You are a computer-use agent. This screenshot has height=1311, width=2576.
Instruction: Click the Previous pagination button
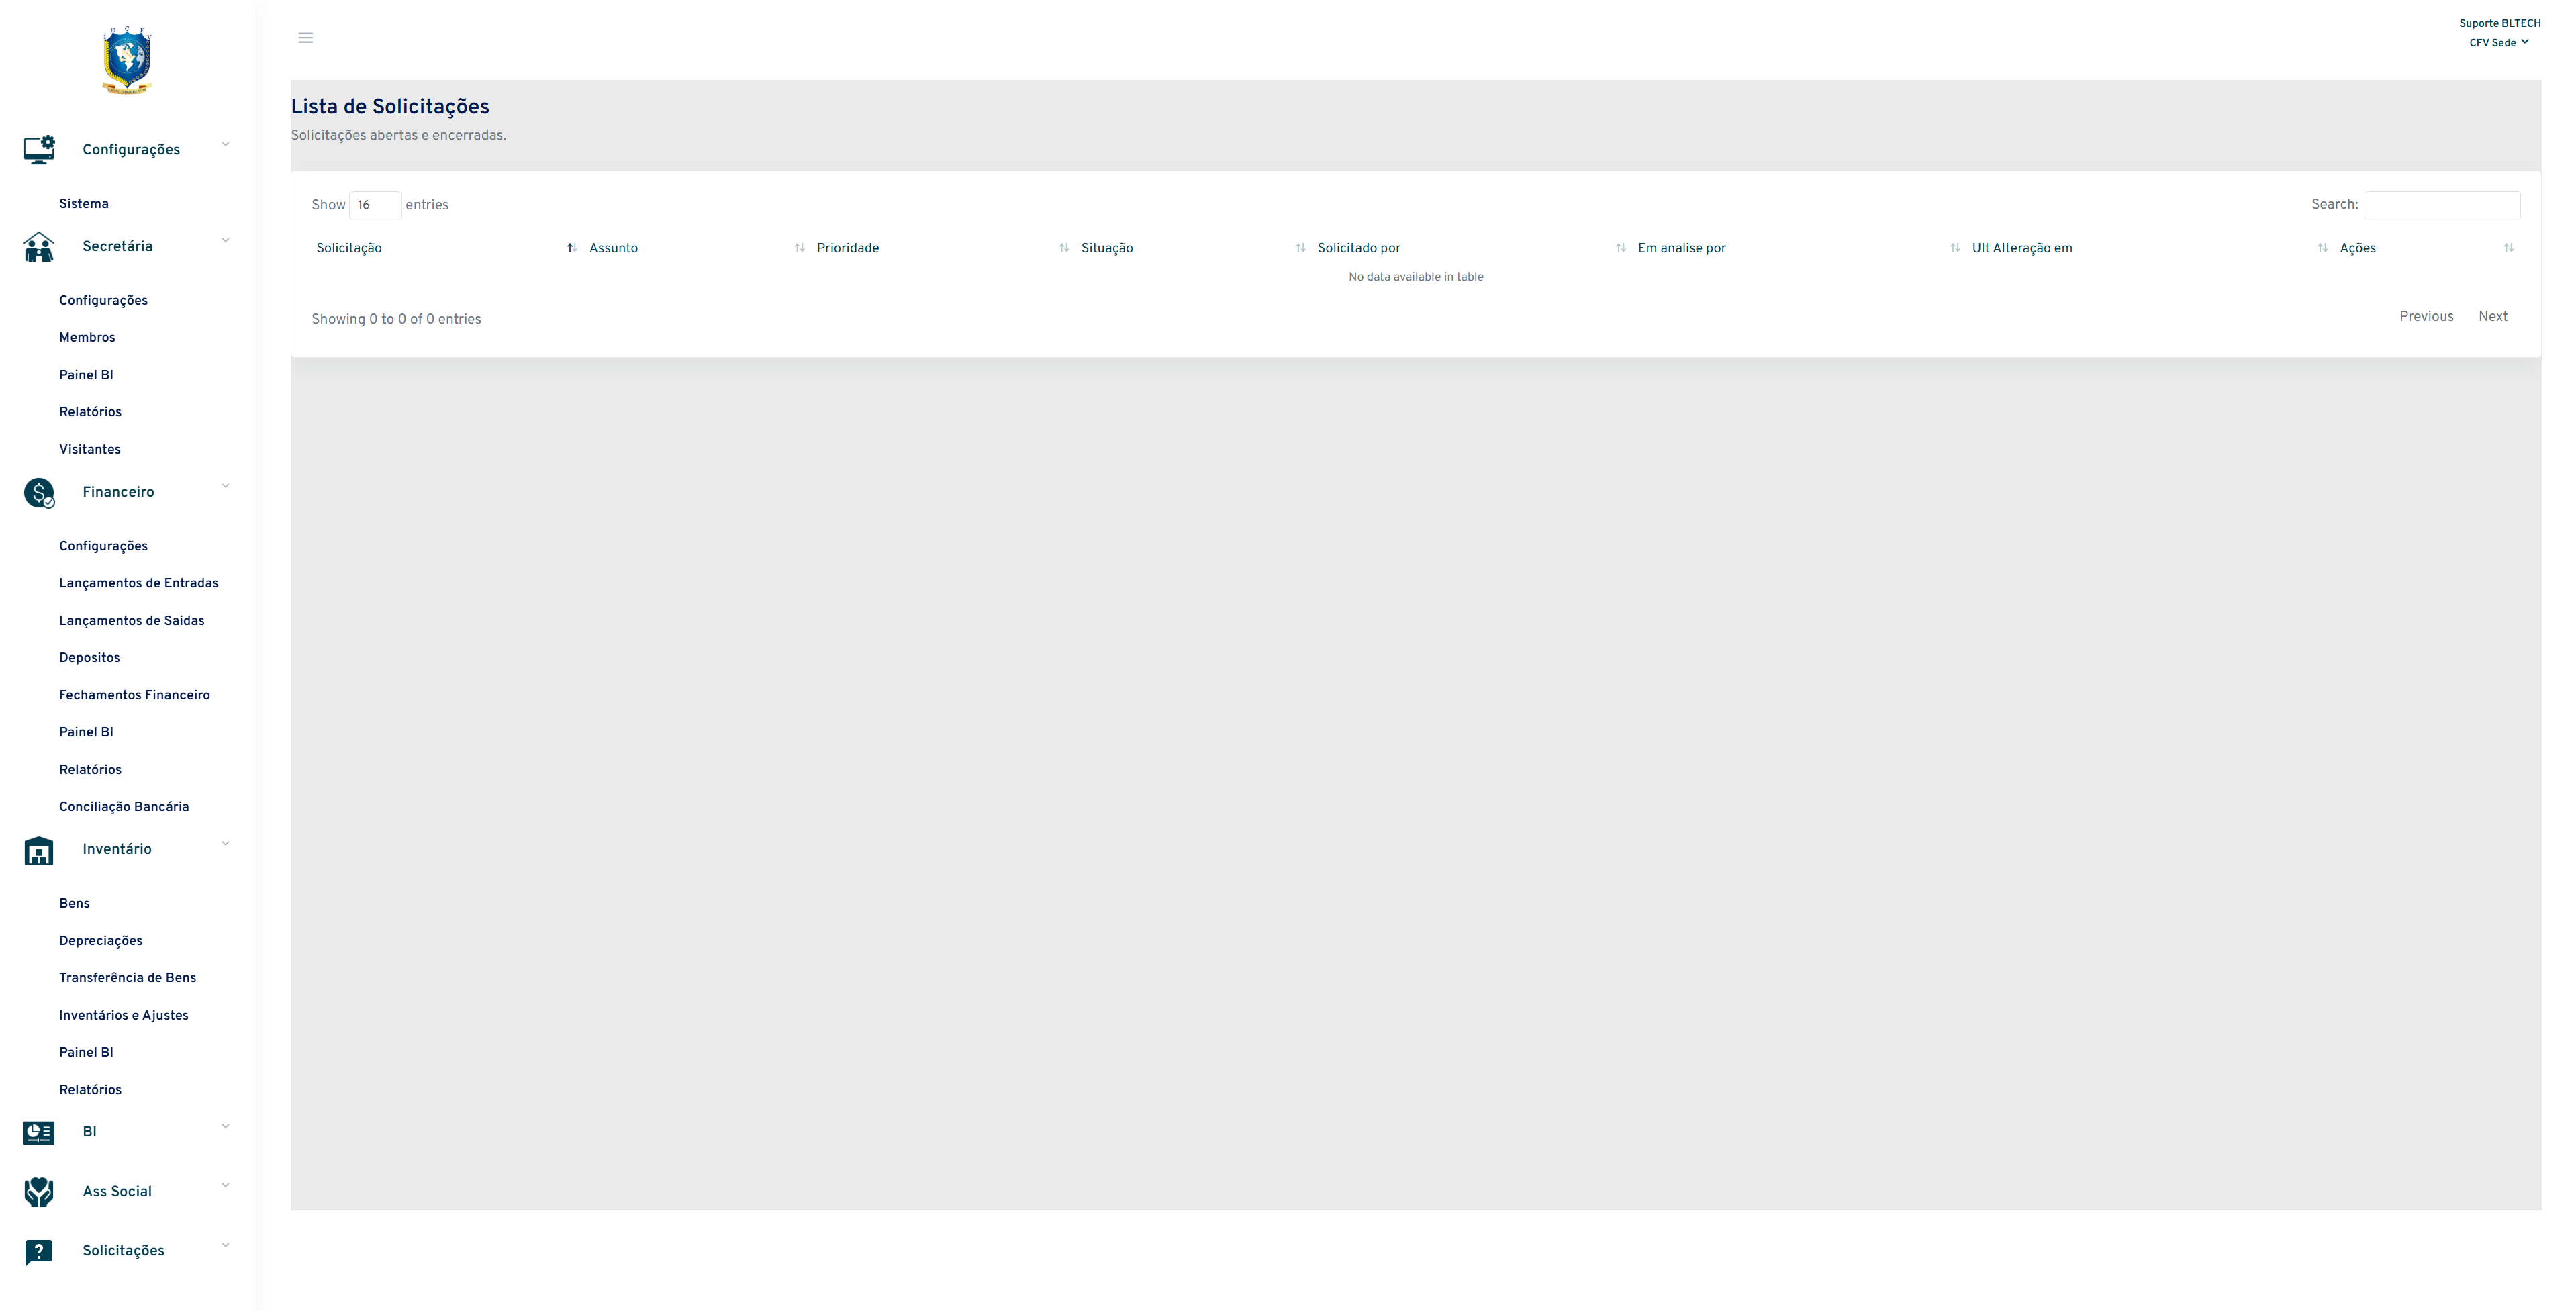[2425, 316]
